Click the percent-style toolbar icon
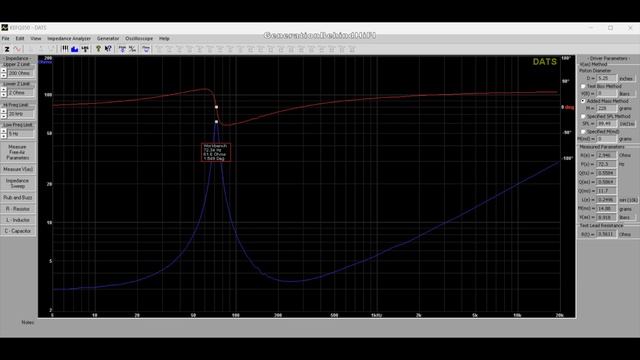Screen dimensions: 640x360 [x=132, y=49]
